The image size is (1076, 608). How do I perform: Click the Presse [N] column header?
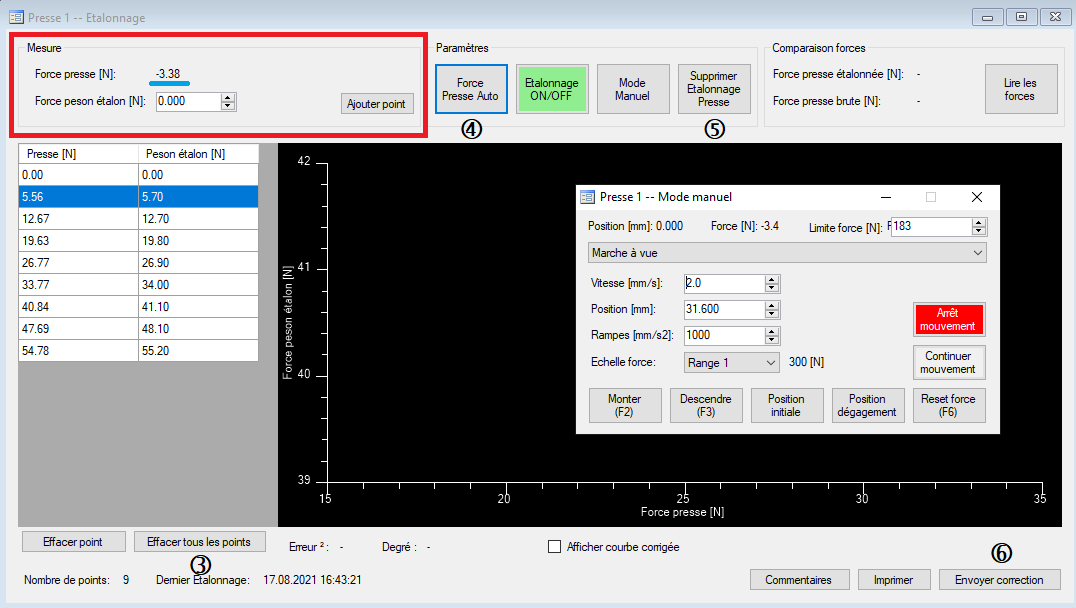[x=78, y=154]
